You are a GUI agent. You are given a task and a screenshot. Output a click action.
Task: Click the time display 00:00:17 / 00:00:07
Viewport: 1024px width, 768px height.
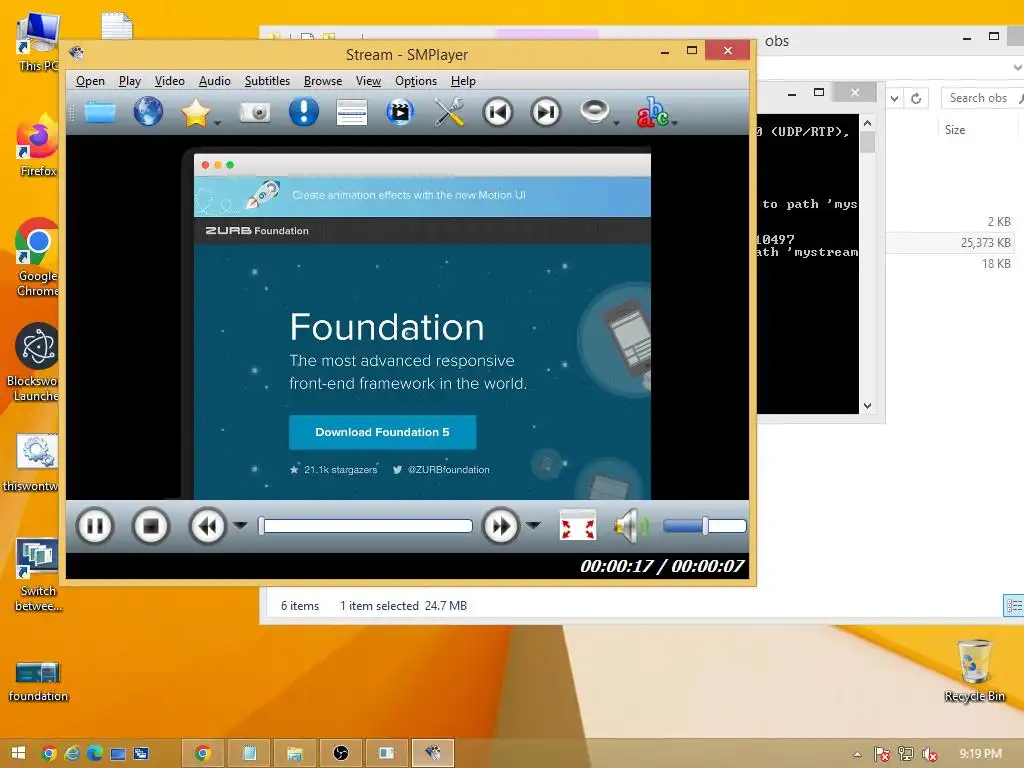[662, 566]
